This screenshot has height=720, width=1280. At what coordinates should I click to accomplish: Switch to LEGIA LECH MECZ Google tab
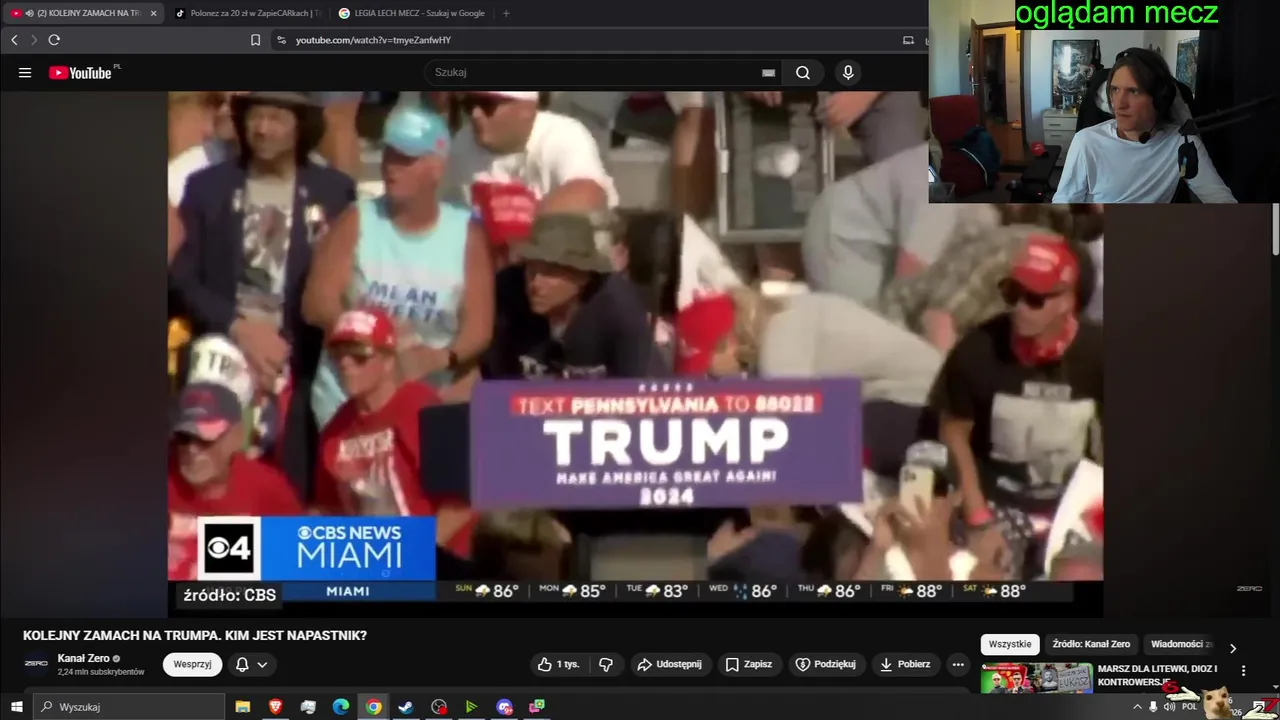click(x=411, y=13)
